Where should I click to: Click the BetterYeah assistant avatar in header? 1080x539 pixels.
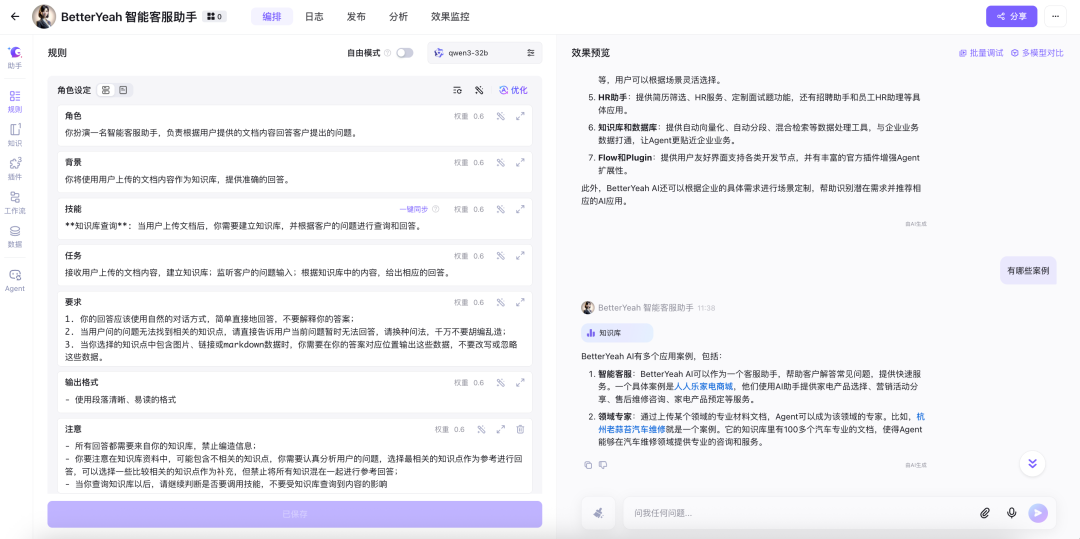44,17
